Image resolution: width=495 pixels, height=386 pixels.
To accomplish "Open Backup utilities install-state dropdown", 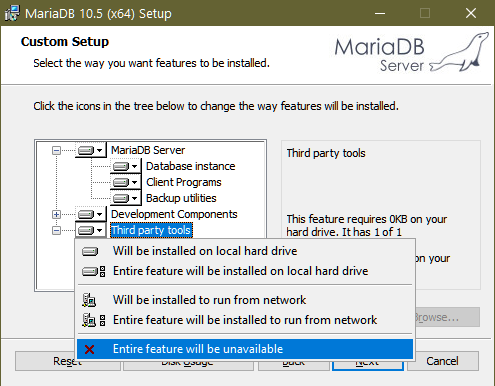I will click(x=126, y=198).
